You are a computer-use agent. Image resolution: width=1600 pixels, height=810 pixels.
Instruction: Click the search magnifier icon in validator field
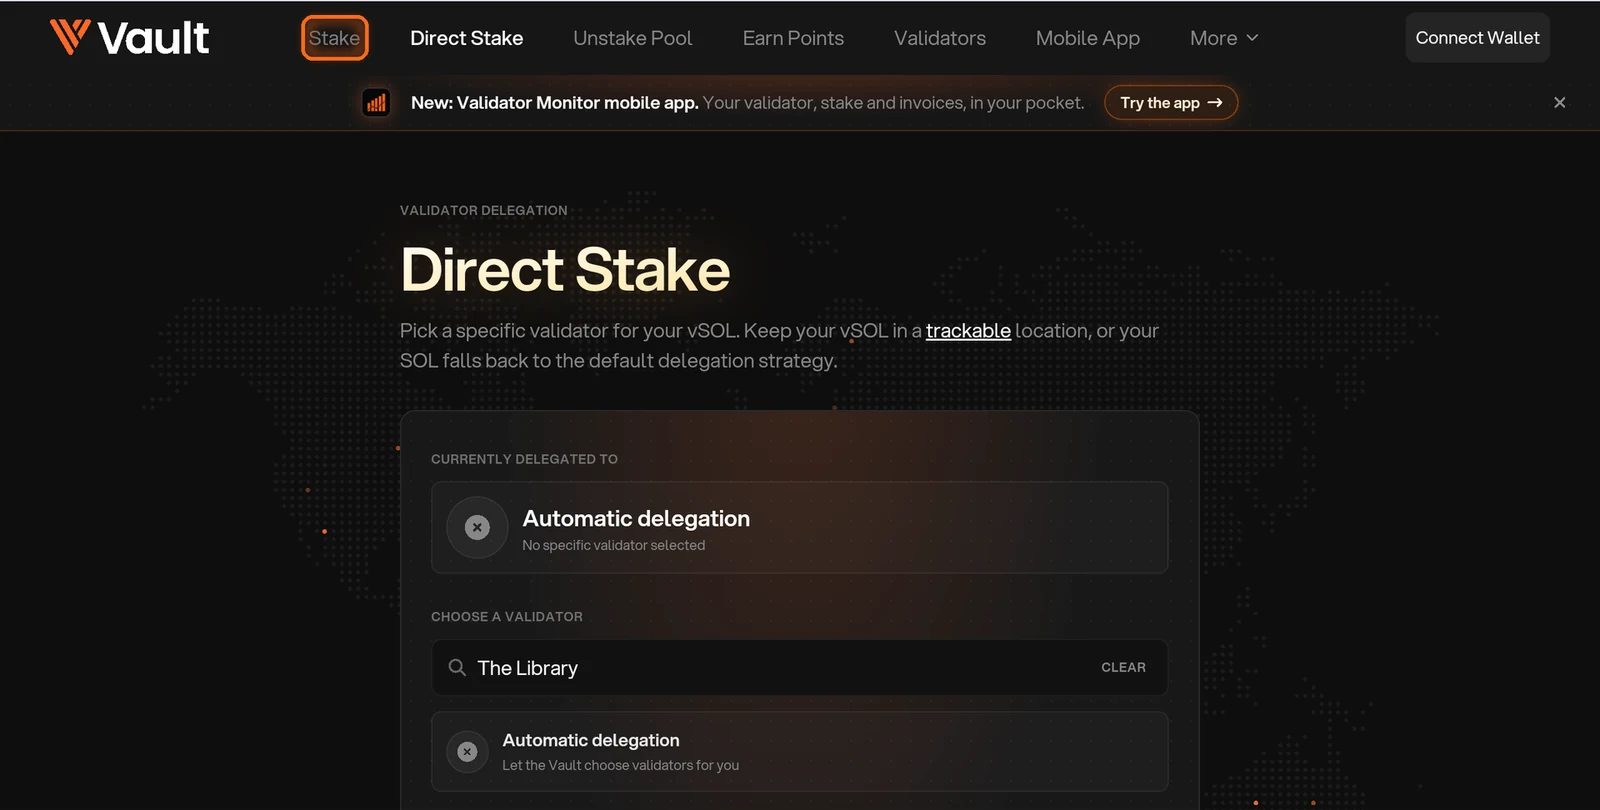pyautogui.click(x=457, y=667)
